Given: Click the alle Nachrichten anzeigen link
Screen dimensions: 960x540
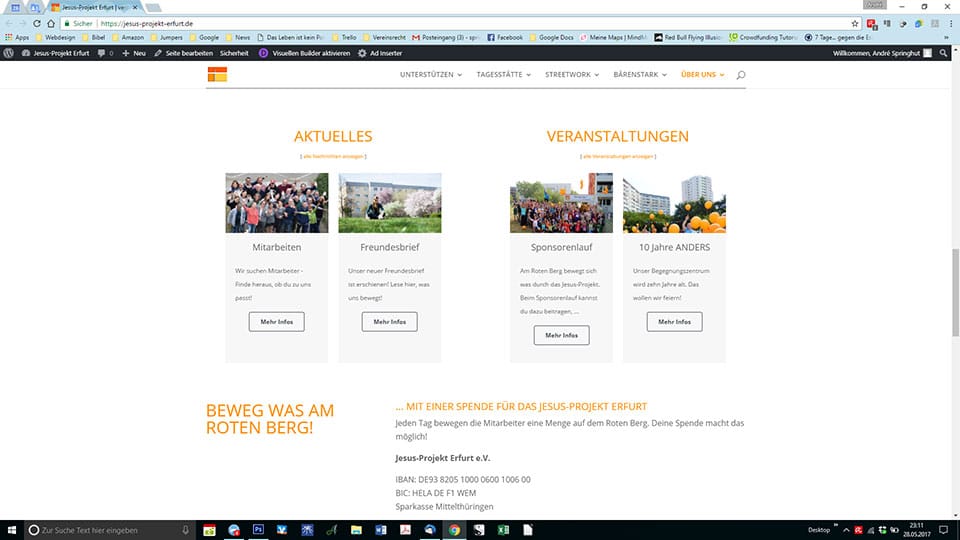Looking at the screenshot, I should click(333, 156).
